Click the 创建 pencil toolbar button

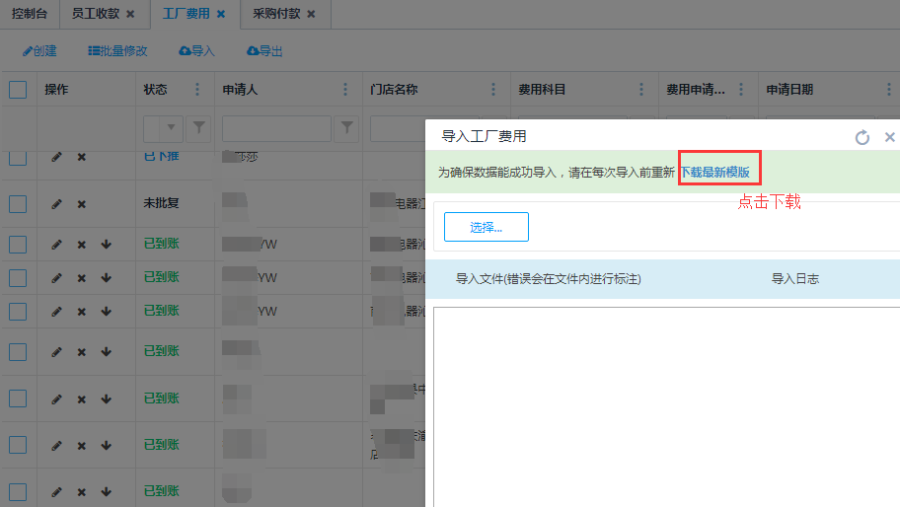(x=40, y=51)
